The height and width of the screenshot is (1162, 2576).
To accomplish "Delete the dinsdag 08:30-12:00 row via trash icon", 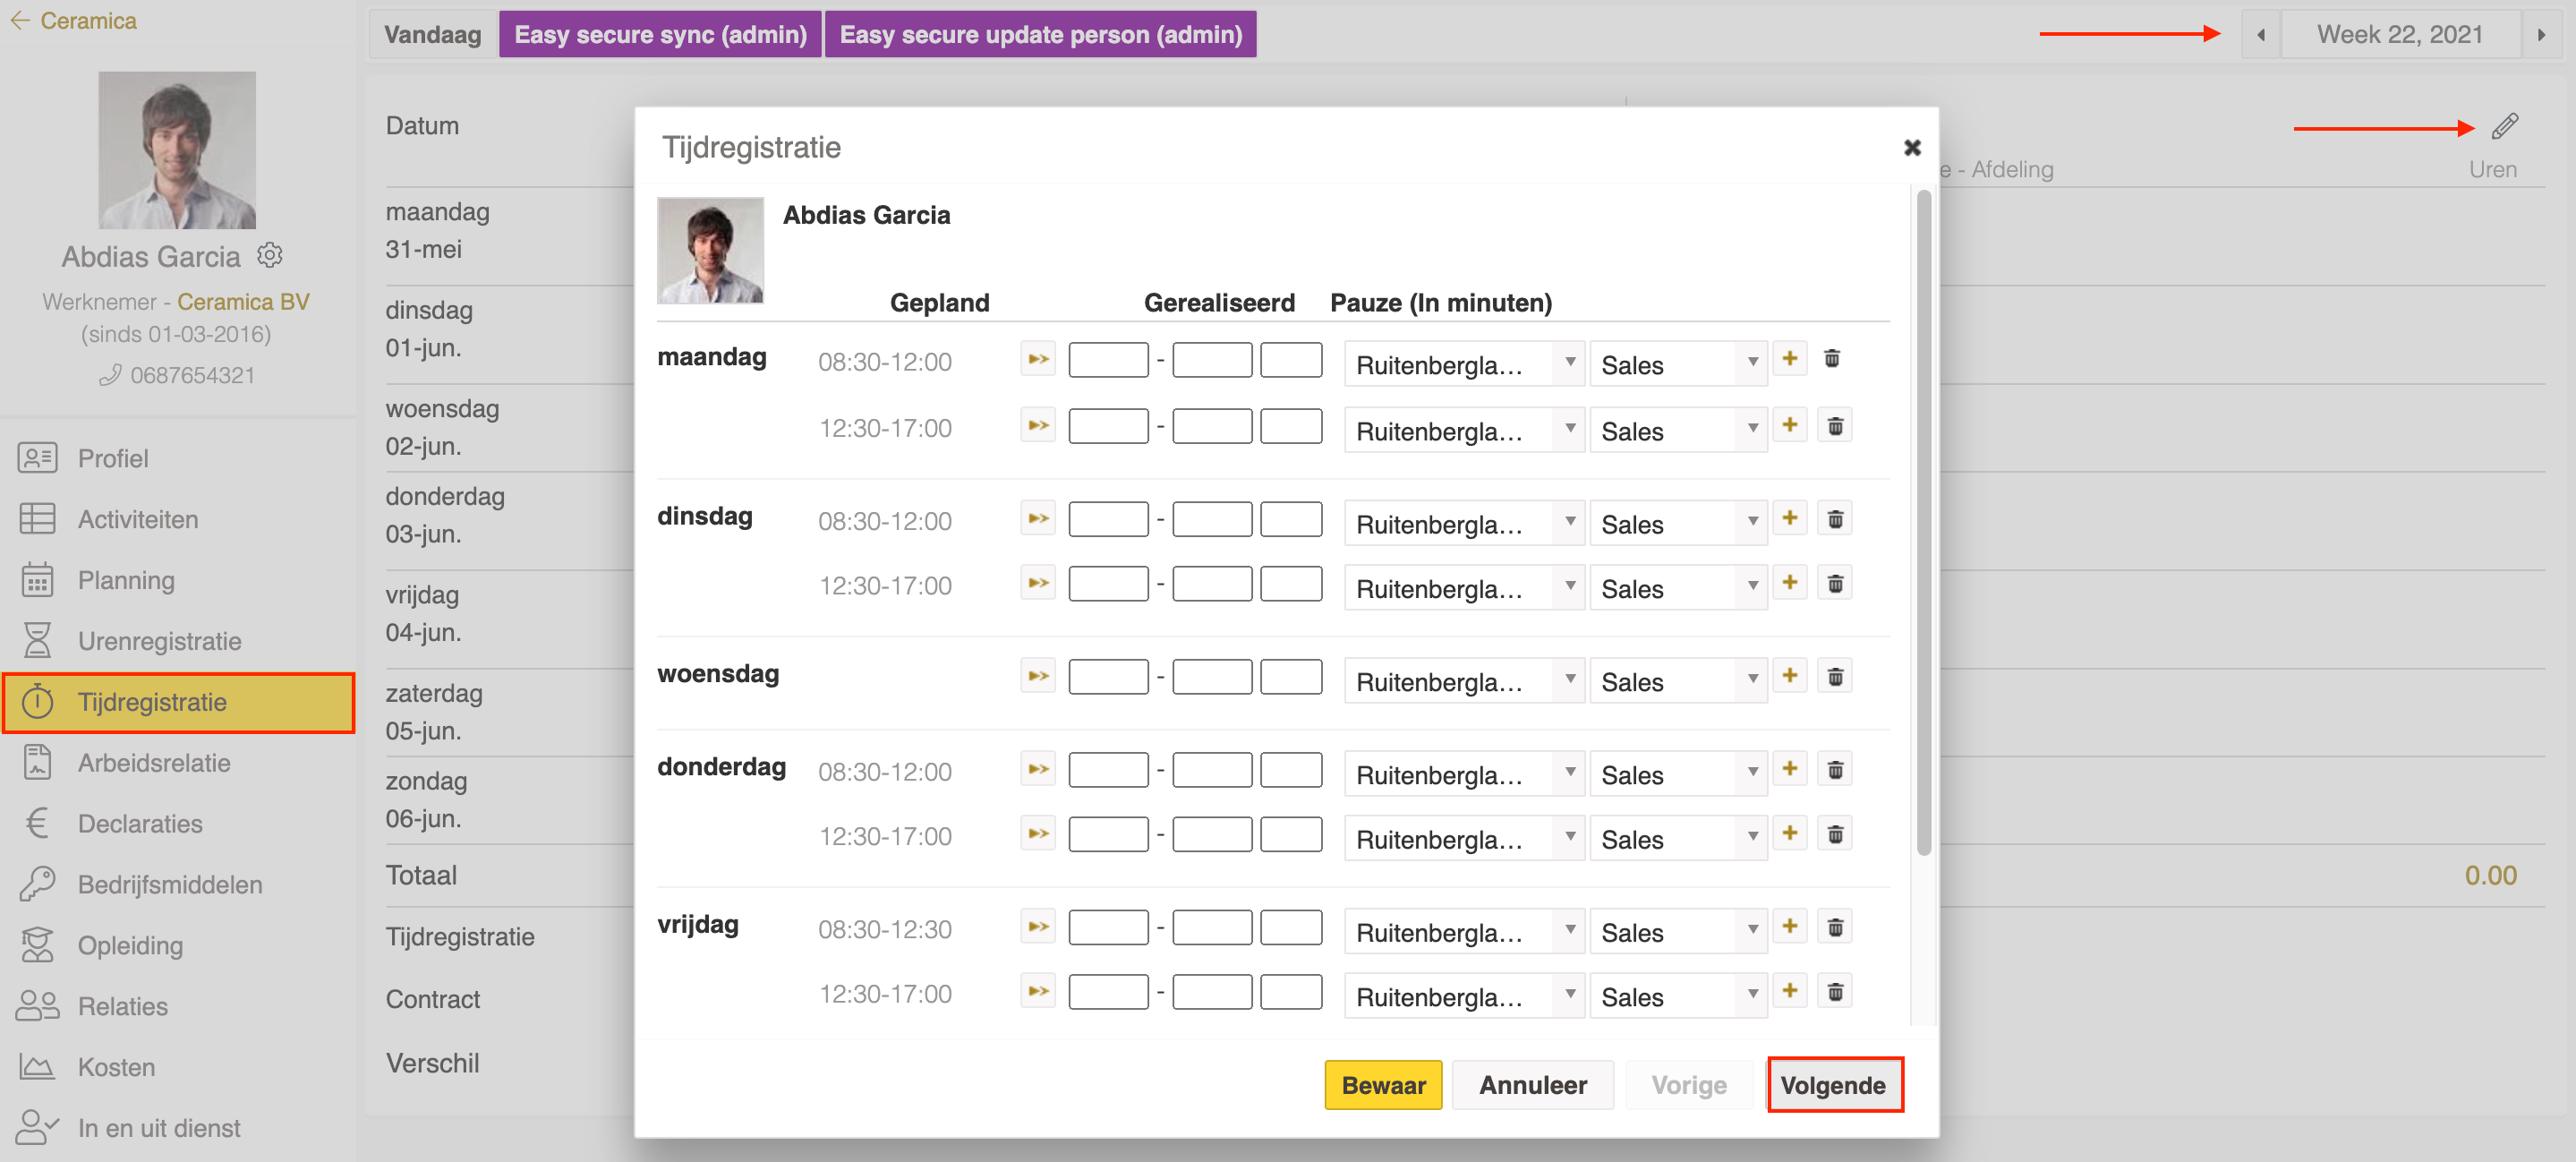I will tap(1835, 519).
